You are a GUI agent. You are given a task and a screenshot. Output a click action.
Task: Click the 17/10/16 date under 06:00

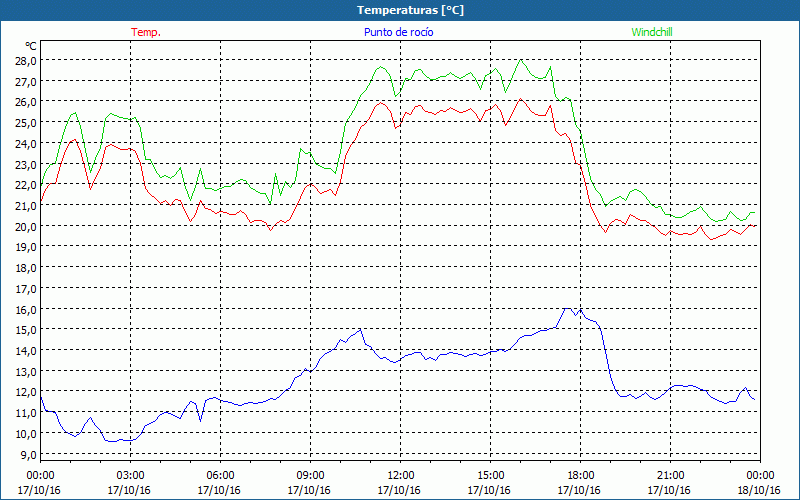point(219,490)
